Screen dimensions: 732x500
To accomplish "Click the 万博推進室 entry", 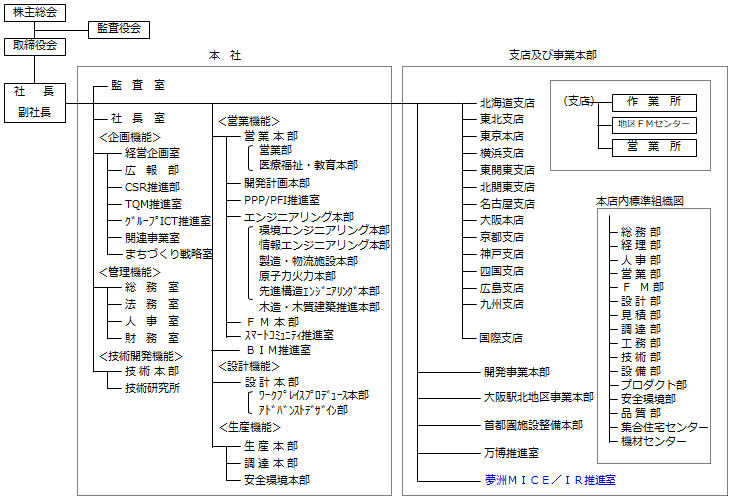I will pyautogui.click(x=510, y=452).
